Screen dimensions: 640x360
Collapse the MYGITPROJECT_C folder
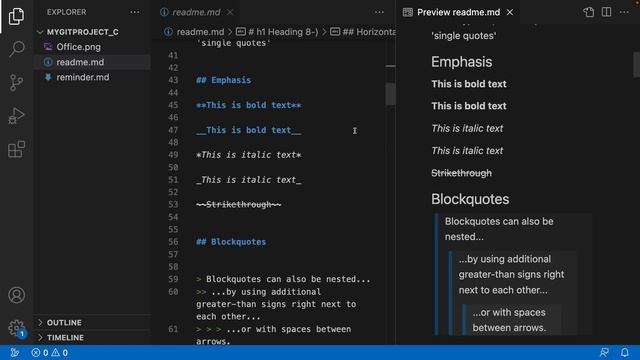coord(82,32)
